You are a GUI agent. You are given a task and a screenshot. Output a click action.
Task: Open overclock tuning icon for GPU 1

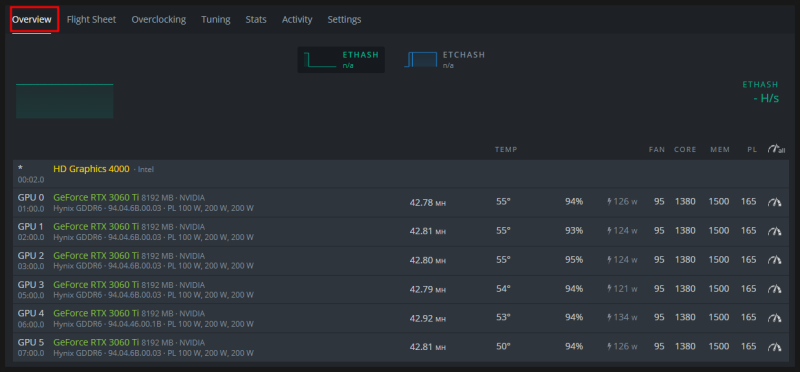(774, 231)
